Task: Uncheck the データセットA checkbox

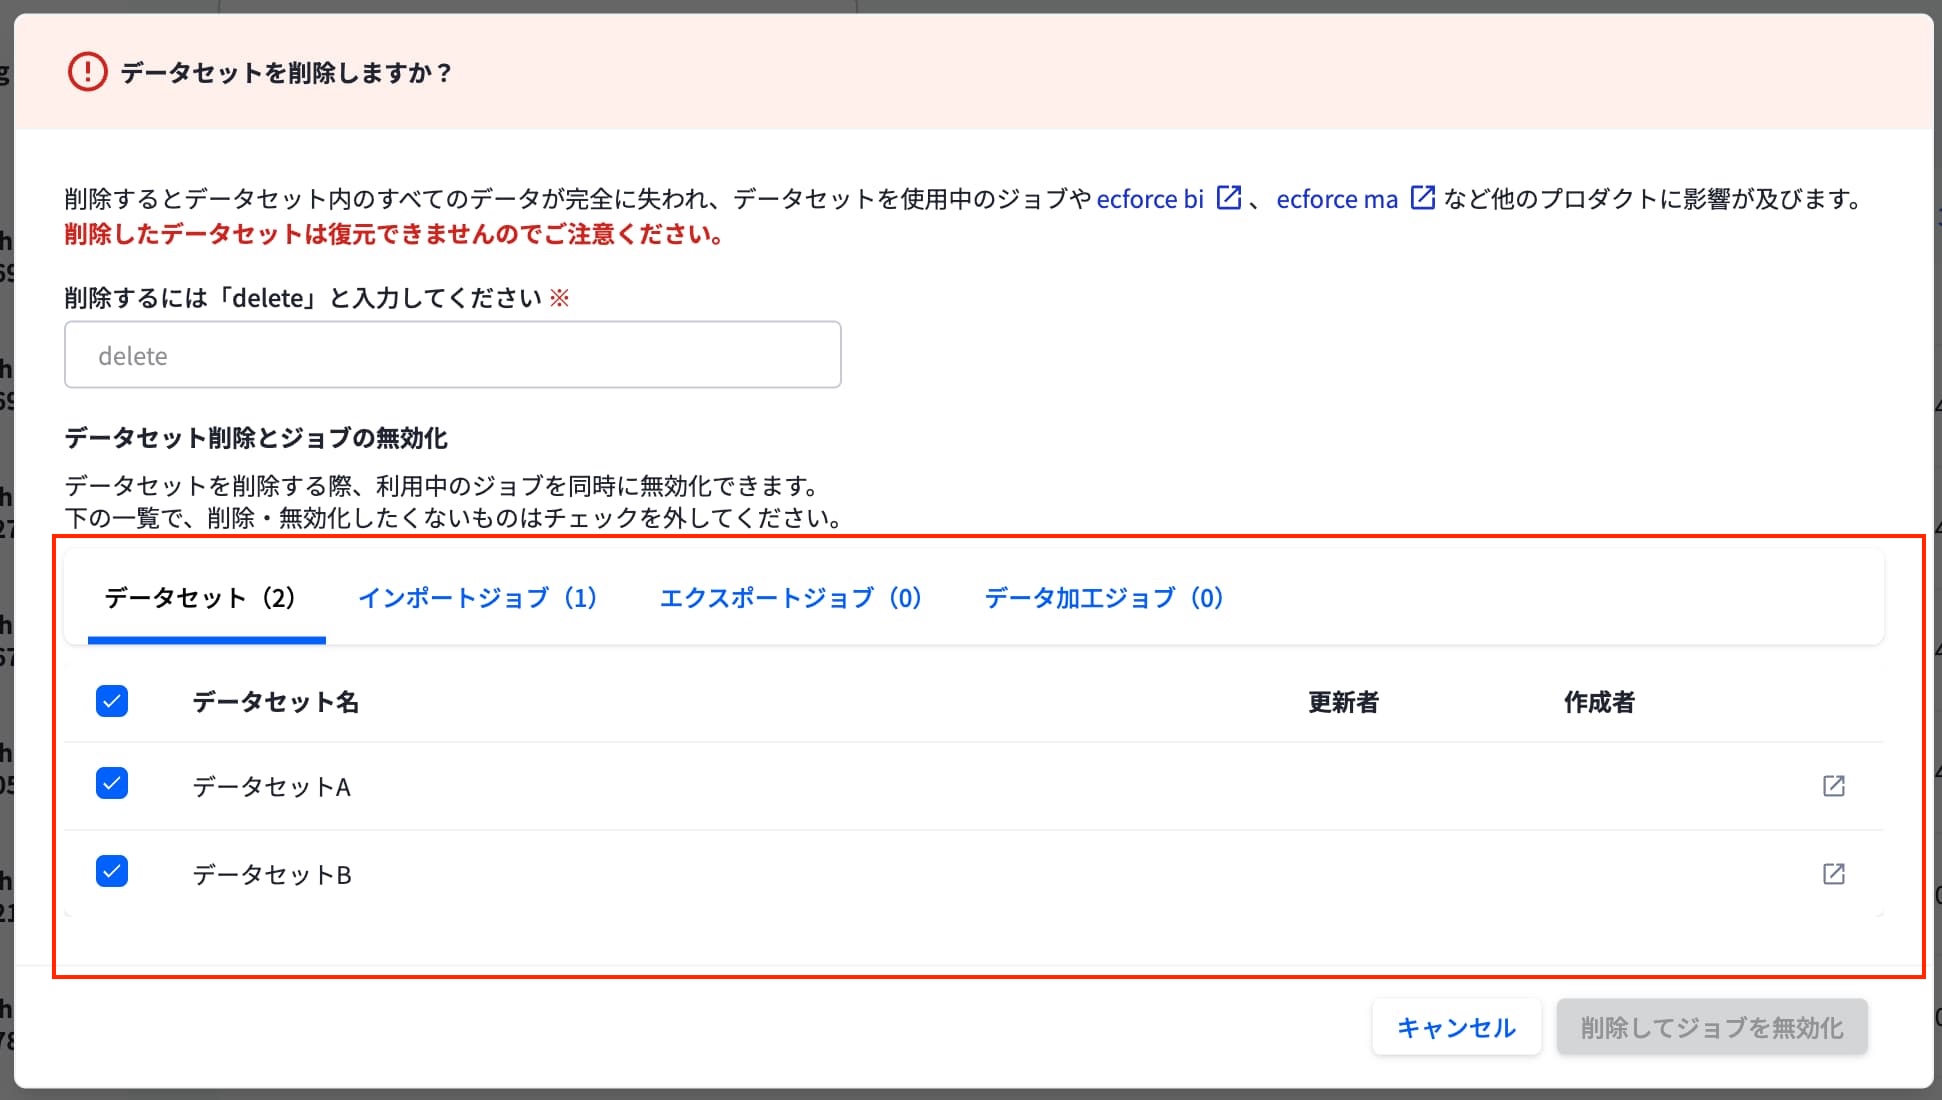Action: coord(112,783)
